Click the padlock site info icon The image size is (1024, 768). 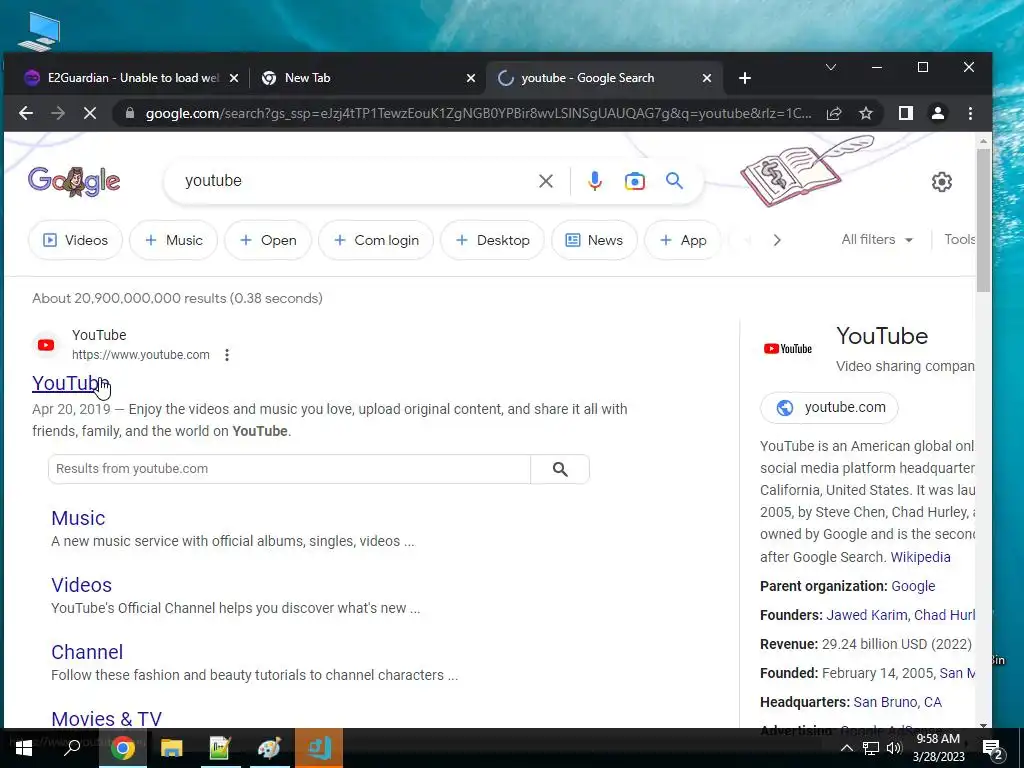pos(130,113)
